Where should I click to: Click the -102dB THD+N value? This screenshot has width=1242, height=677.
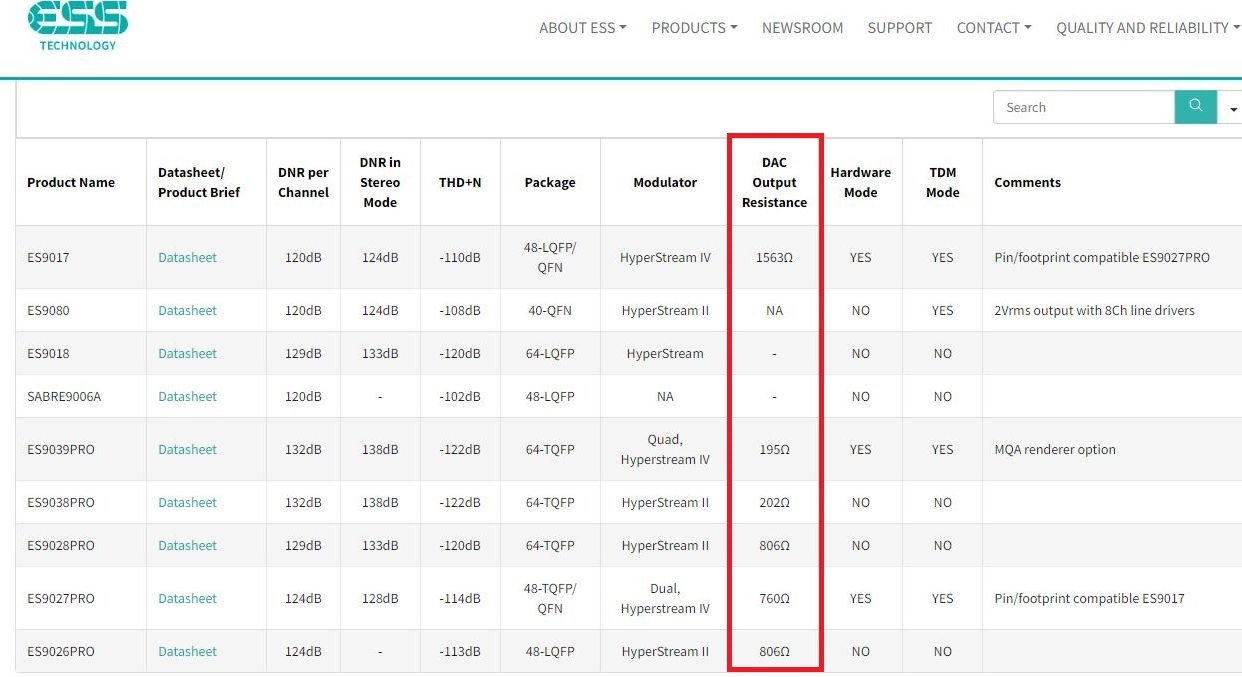click(x=460, y=396)
